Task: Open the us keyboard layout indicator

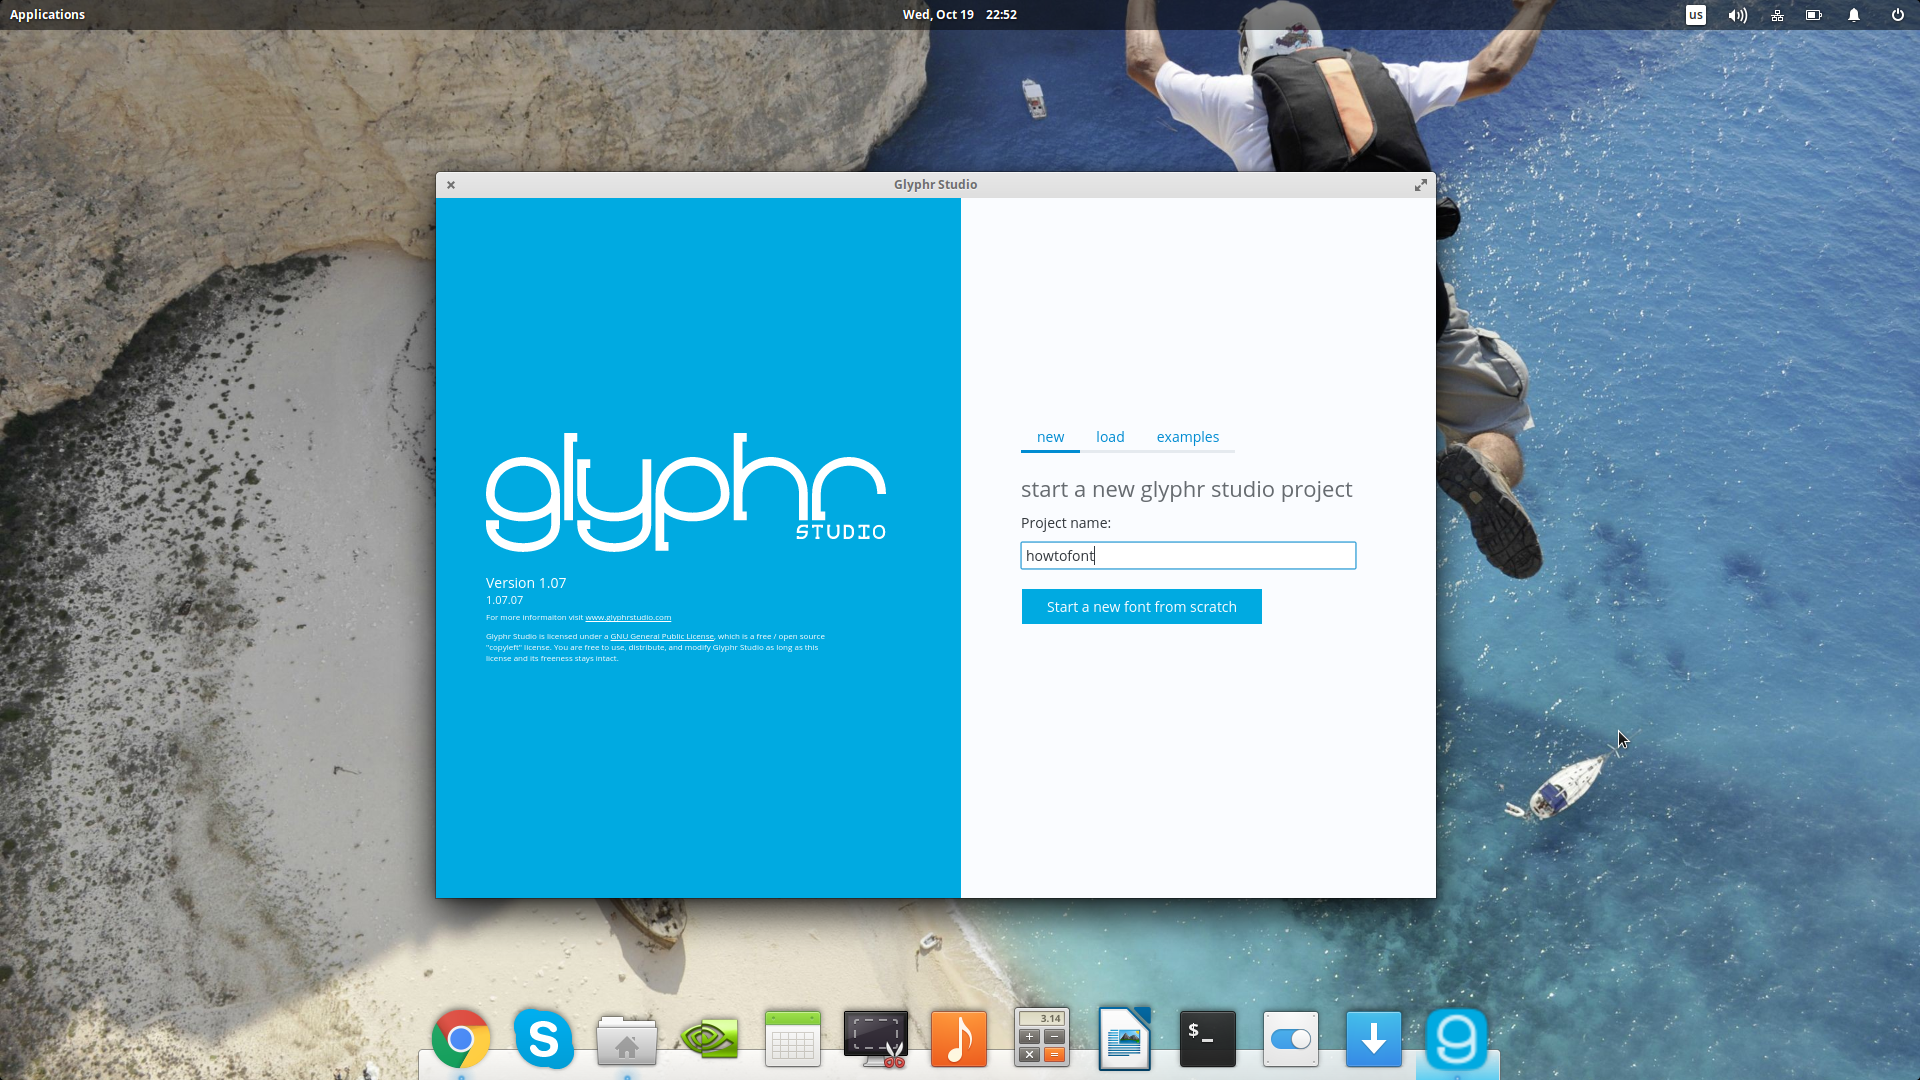Action: click(x=1696, y=15)
